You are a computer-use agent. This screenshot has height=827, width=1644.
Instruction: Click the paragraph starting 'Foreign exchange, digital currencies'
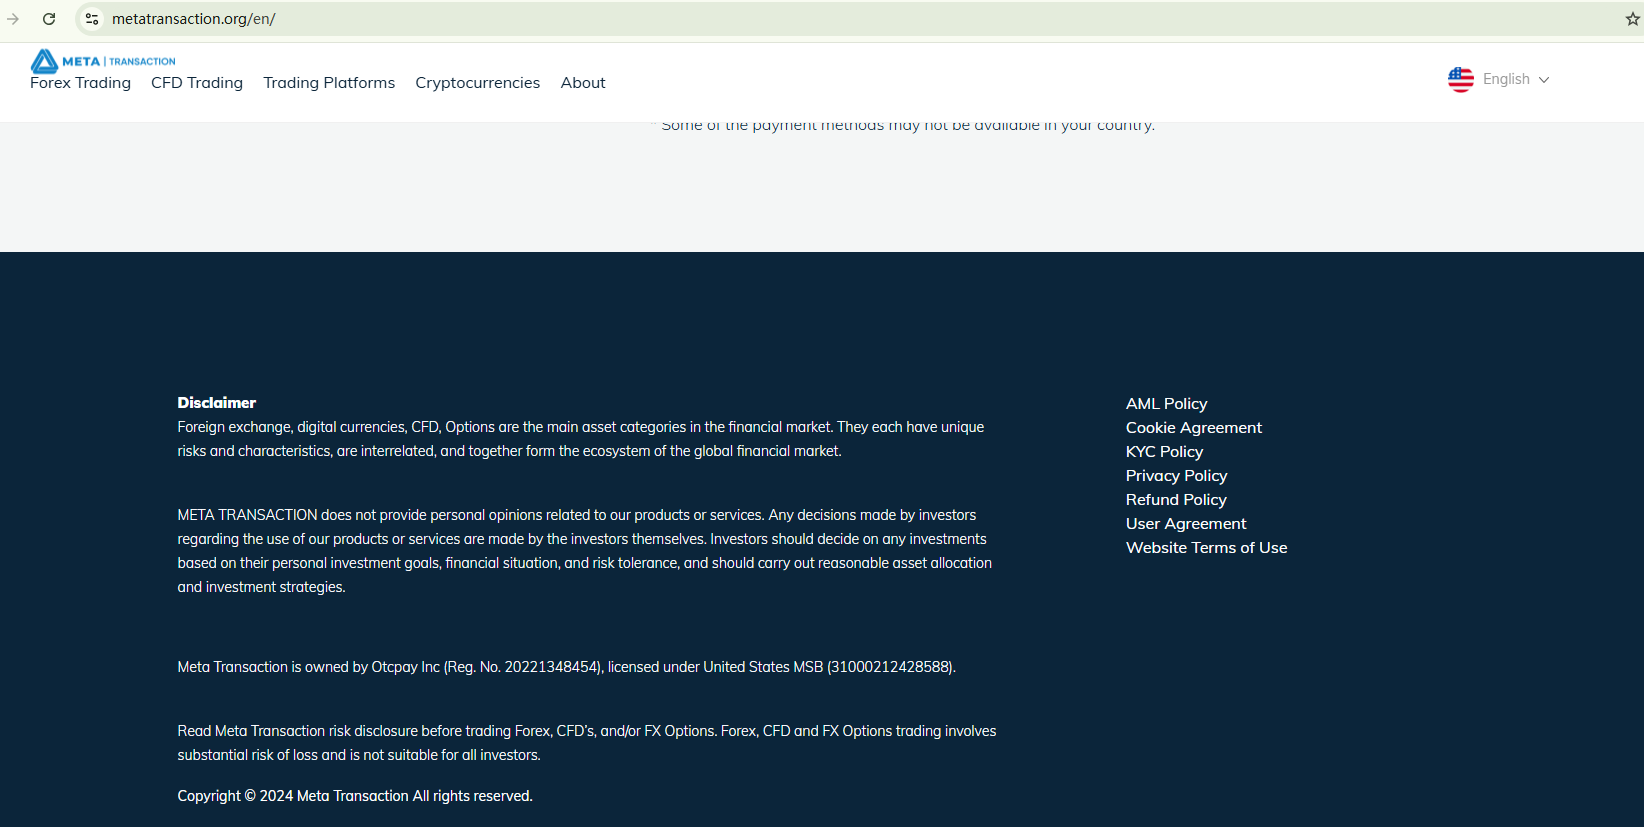coord(581,439)
